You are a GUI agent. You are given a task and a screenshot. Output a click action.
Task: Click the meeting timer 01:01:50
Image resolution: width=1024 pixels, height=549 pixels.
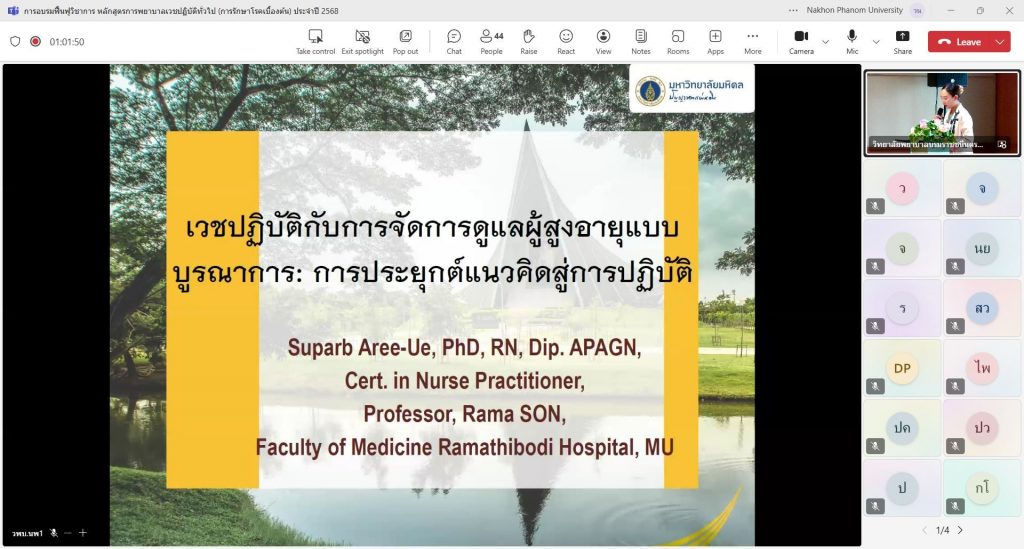click(67, 42)
